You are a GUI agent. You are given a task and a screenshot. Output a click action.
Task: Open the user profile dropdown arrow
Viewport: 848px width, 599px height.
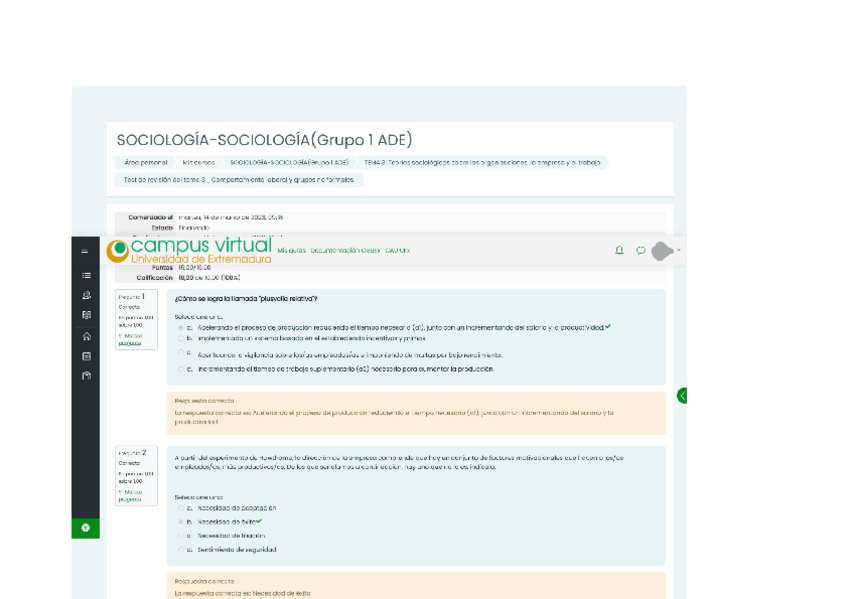pyautogui.click(x=679, y=250)
